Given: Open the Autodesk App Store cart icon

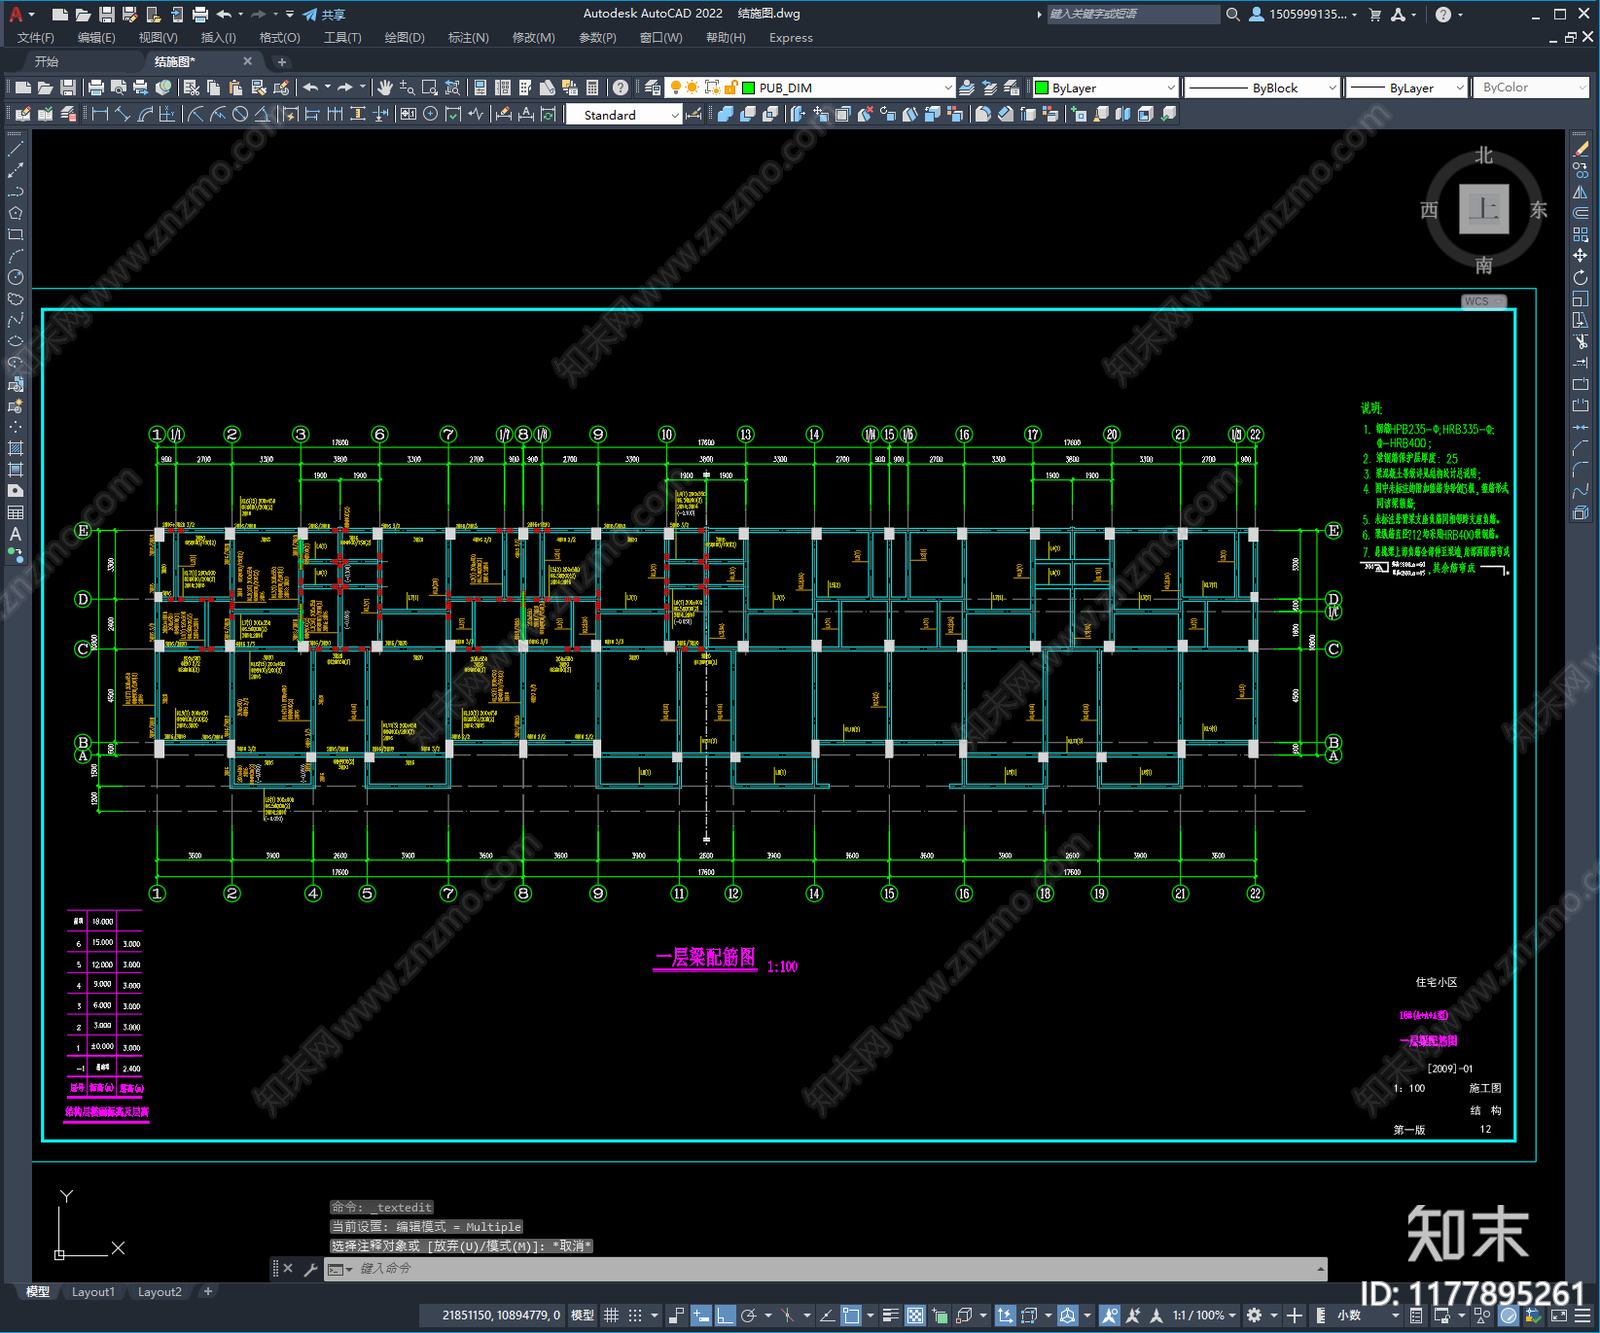Looking at the screenshot, I should 1375,14.
